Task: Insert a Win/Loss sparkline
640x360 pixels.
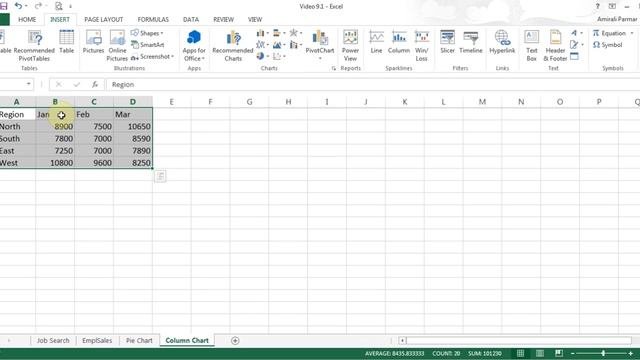Action: coord(422,46)
